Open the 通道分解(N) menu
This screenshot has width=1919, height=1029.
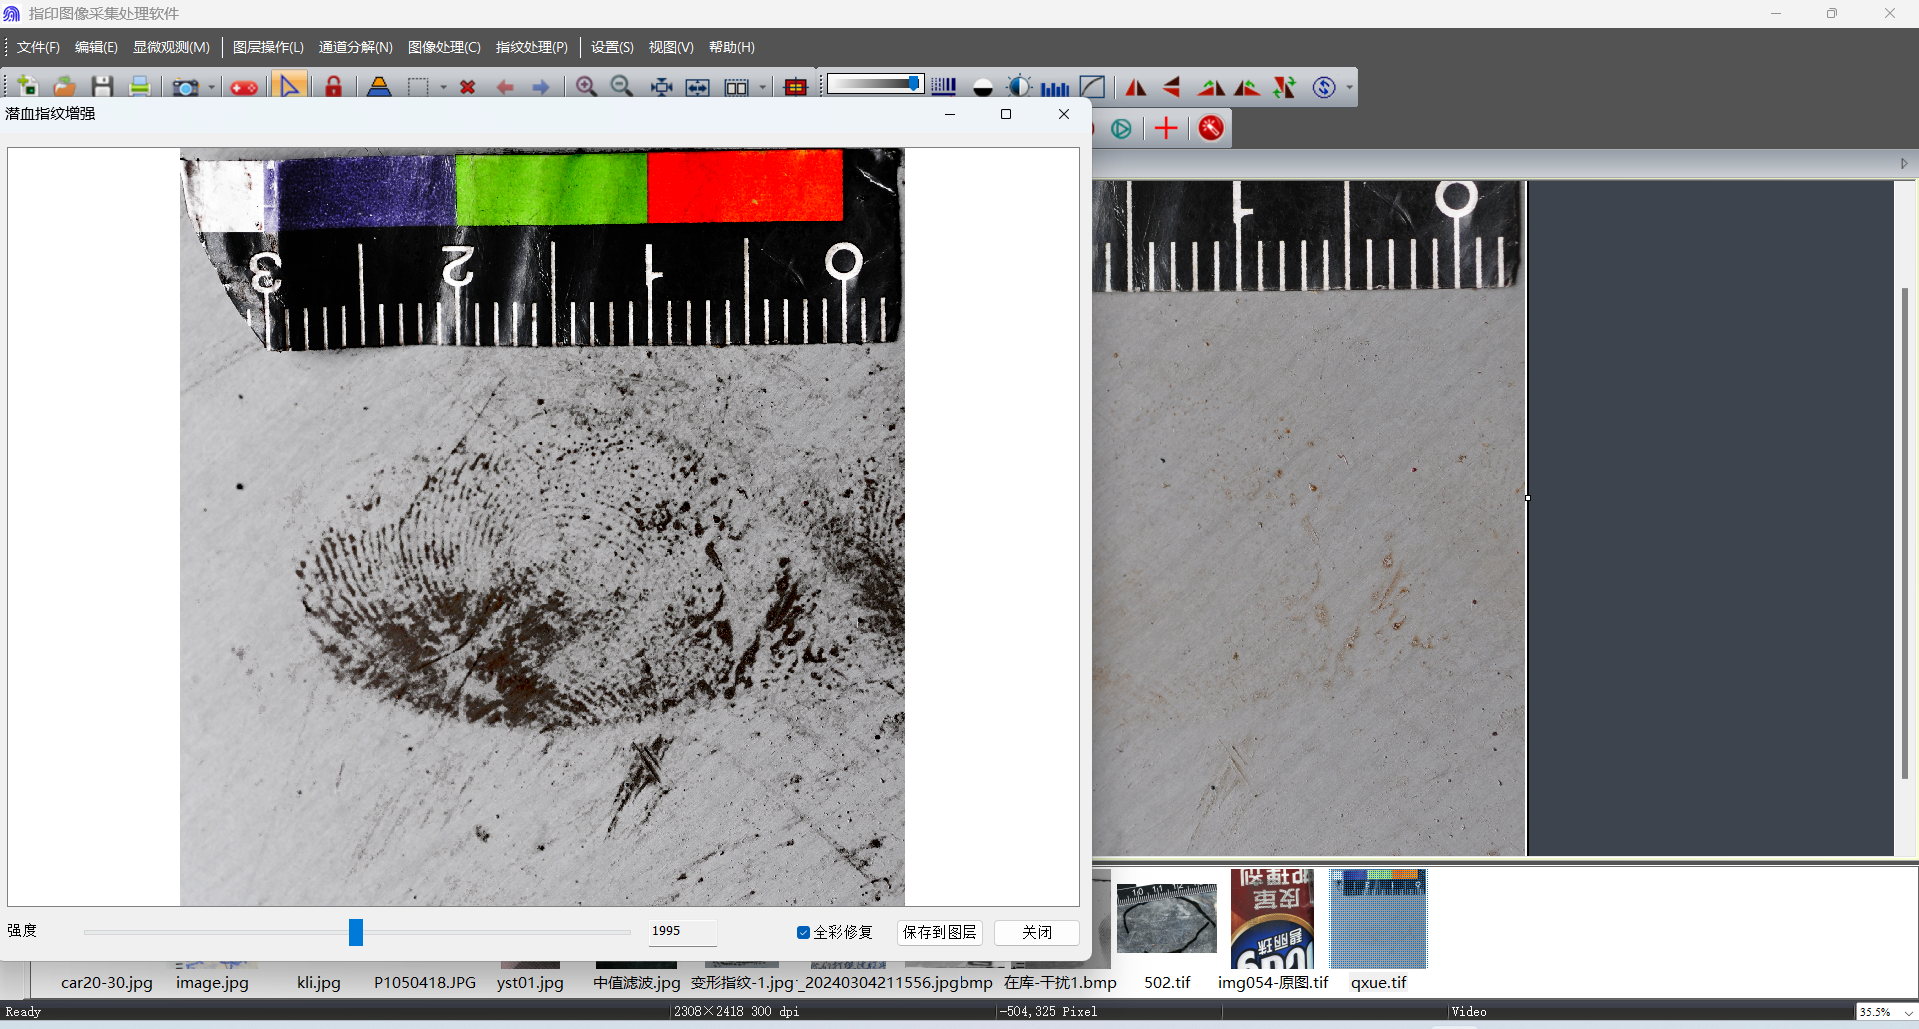point(355,47)
